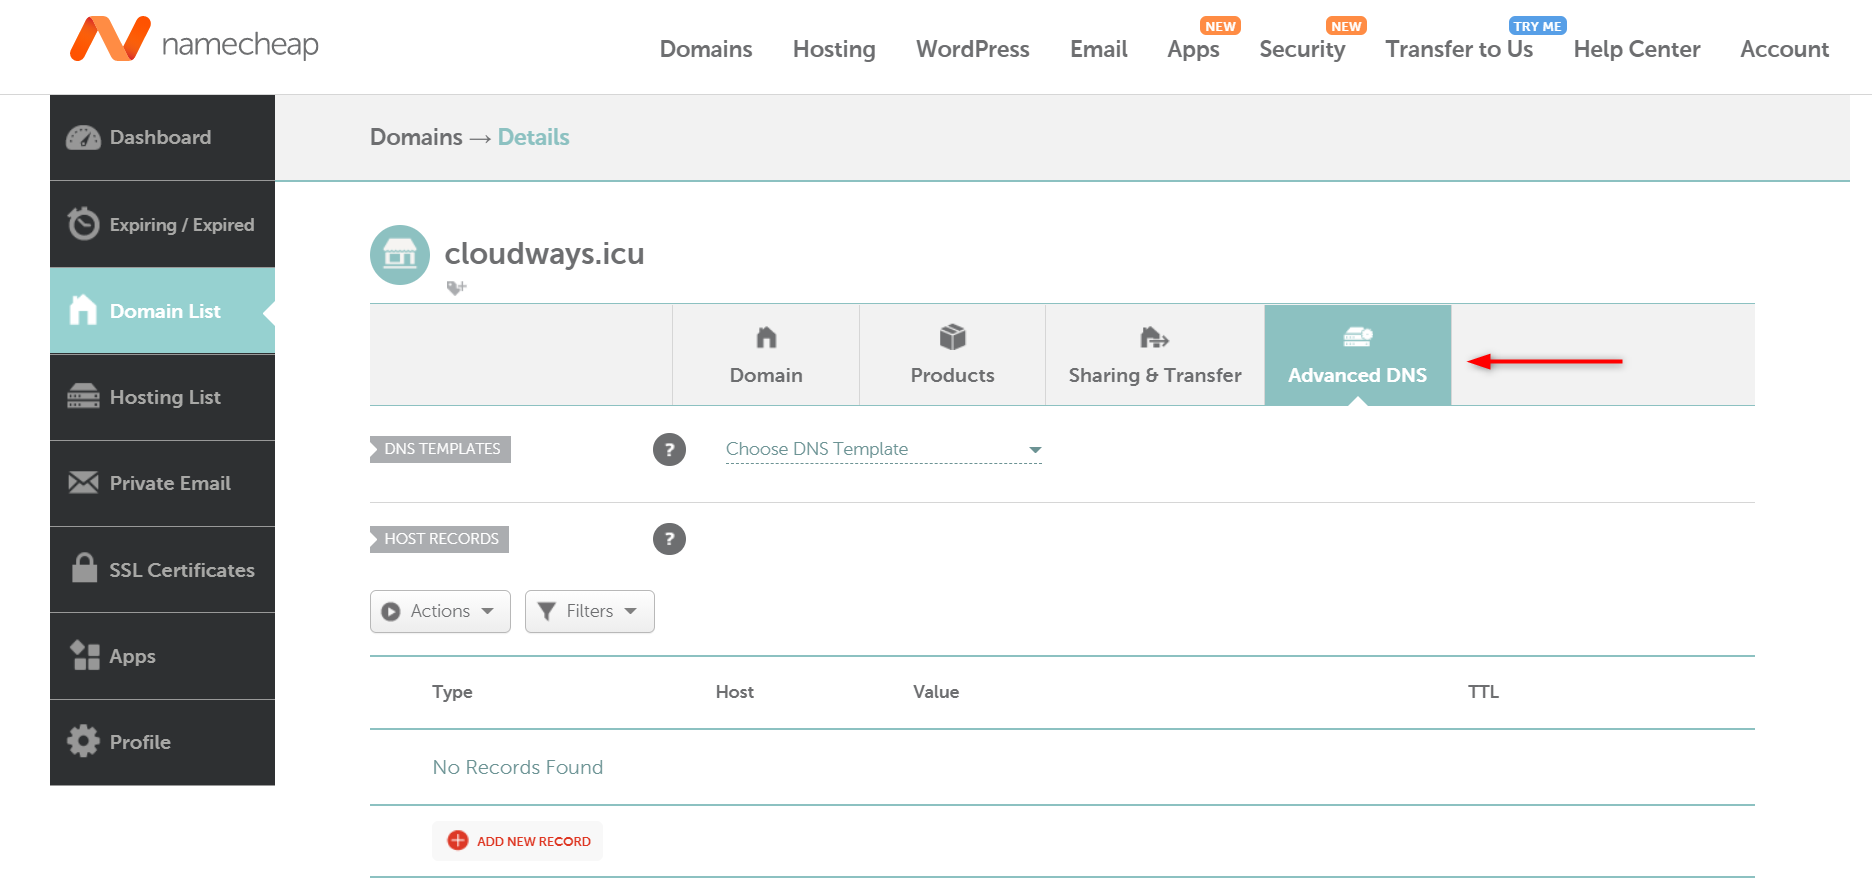The image size is (1872, 894).
Task: Click the SSL Certificates padlock icon
Action: (x=85, y=568)
